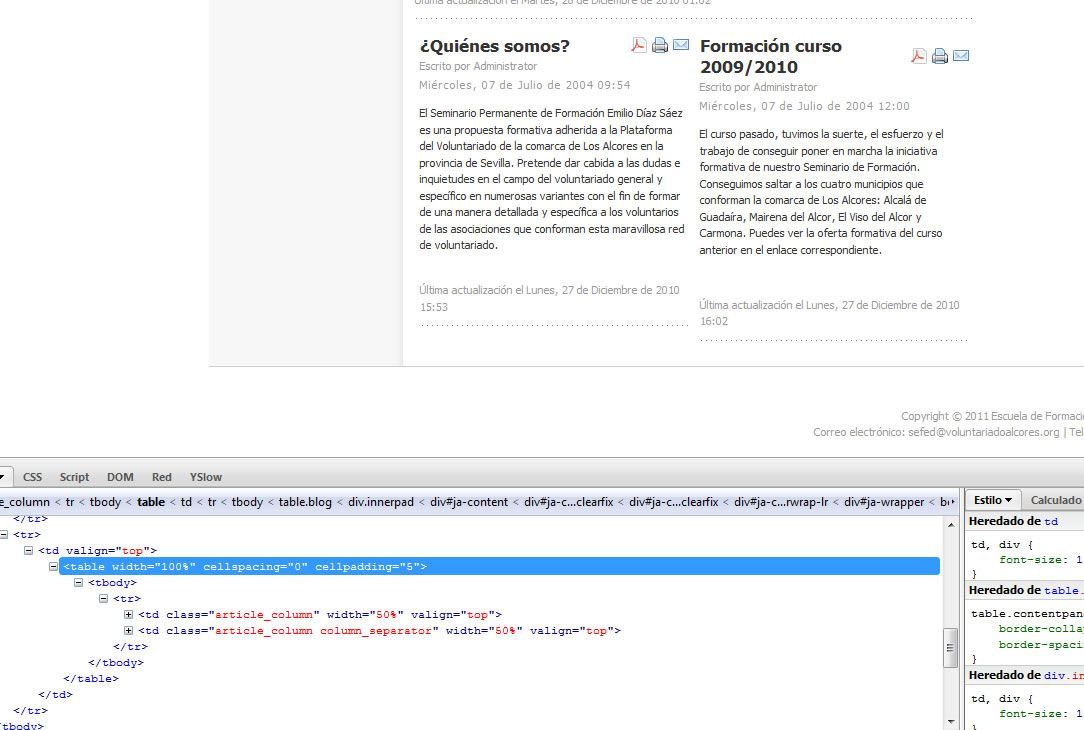
Task: Select the Calculado side panel tab
Action: 1056,500
